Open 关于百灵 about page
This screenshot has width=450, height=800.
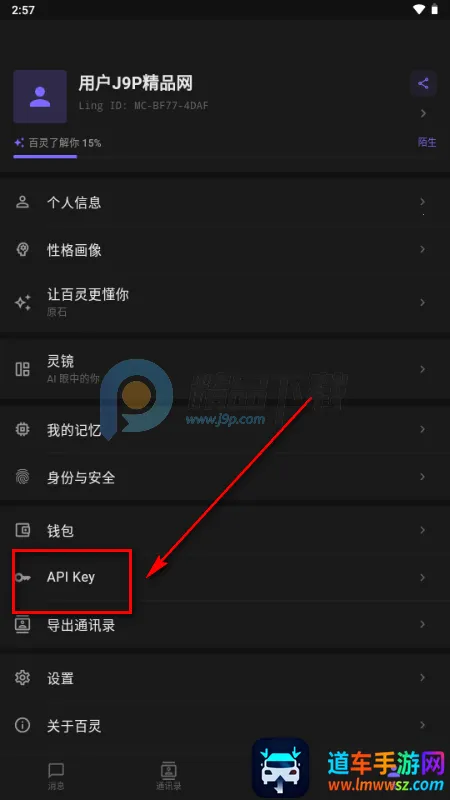(x=225, y=726)
